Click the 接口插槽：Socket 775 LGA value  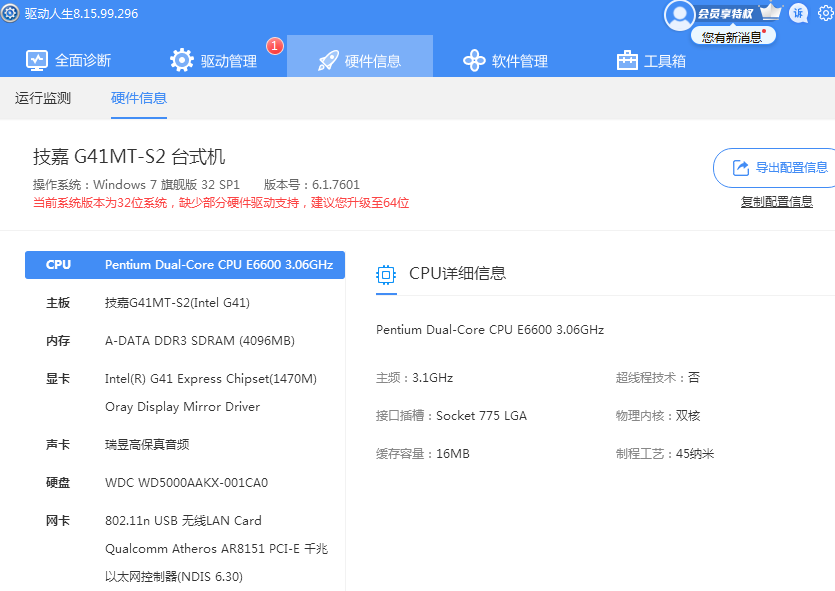coord(452,416)
